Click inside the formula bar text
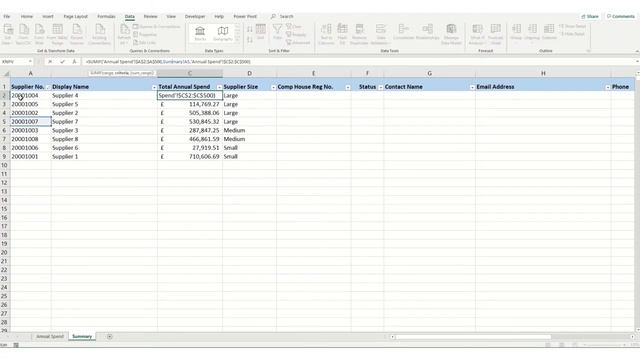Screen dimensions: 640x360 (x=168, y=62)
